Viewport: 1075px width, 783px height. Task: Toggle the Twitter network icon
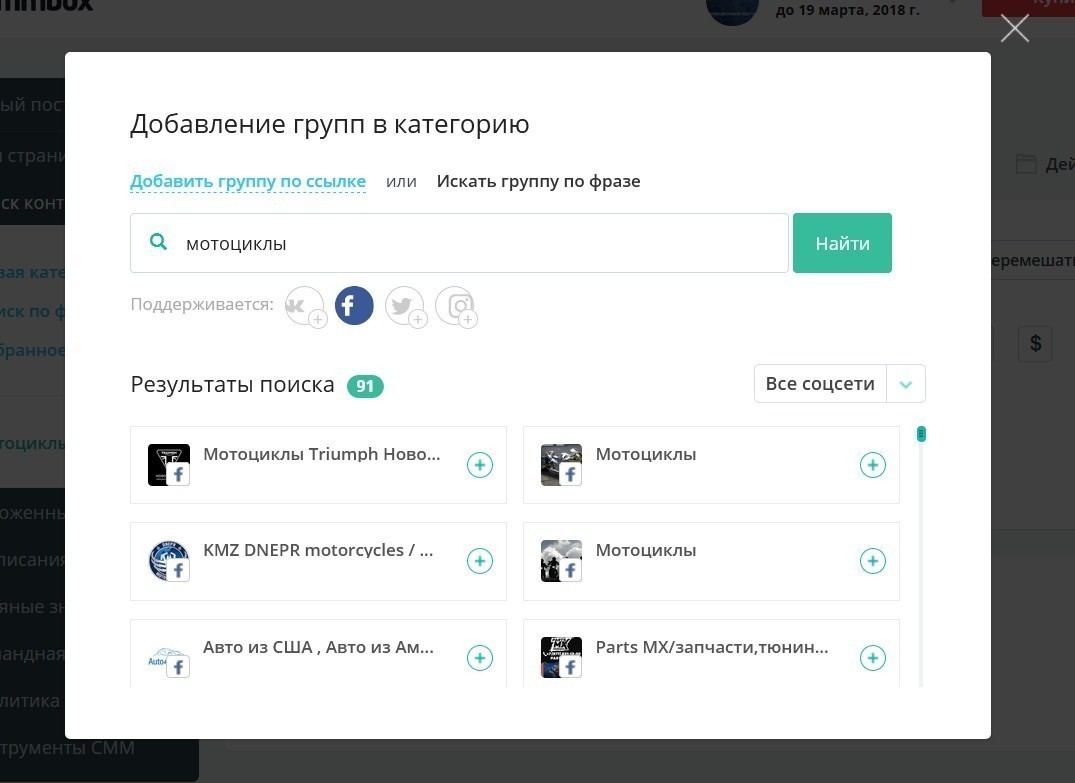click(x=405, y=306)
